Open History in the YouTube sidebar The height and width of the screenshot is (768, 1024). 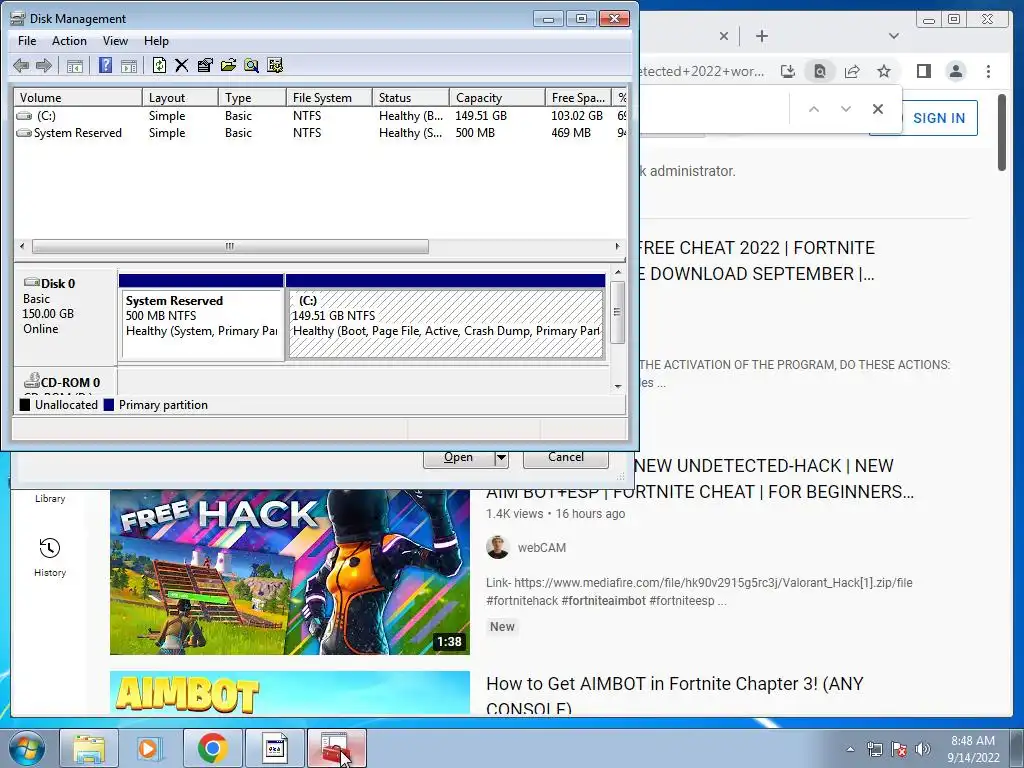tap(50, 557)
